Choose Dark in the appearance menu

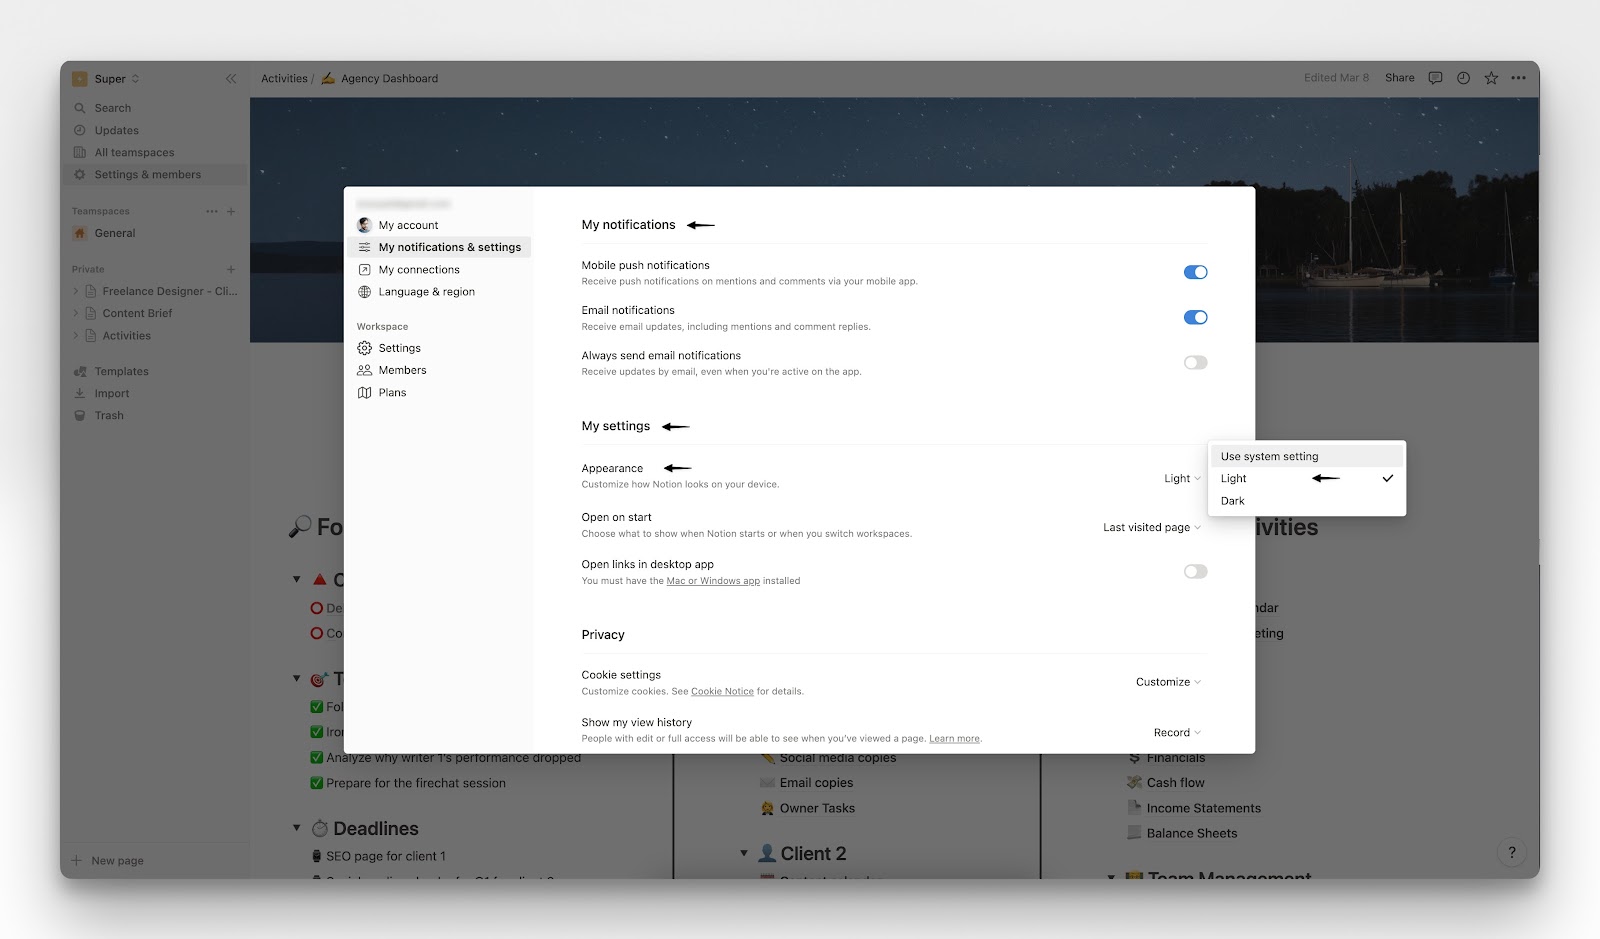(x=1306, y=501)
